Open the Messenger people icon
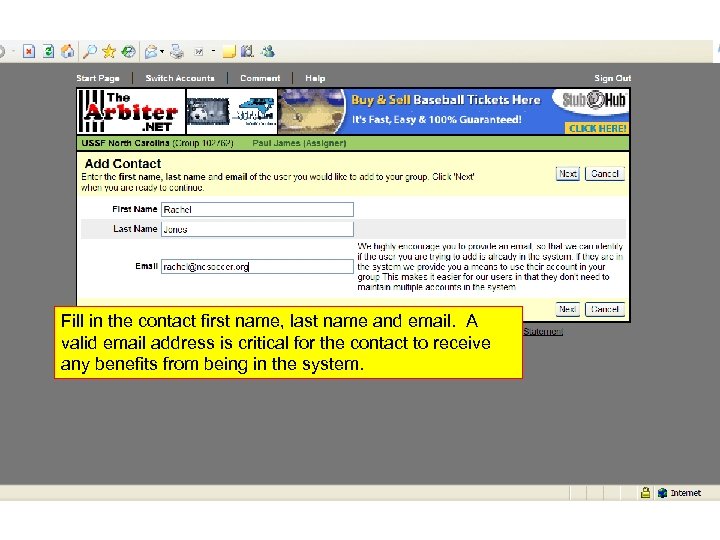The height and width of the screenshot is (540, 720). (x=268, y=51)
